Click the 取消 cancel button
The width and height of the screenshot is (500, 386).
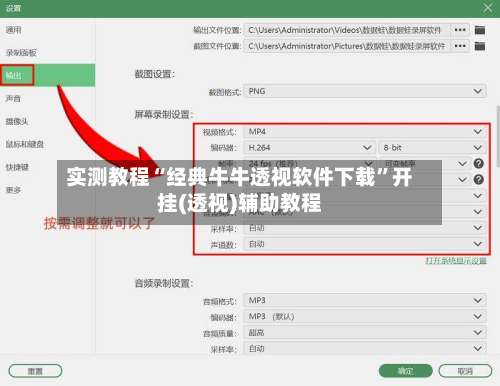[x=465, y=371]
